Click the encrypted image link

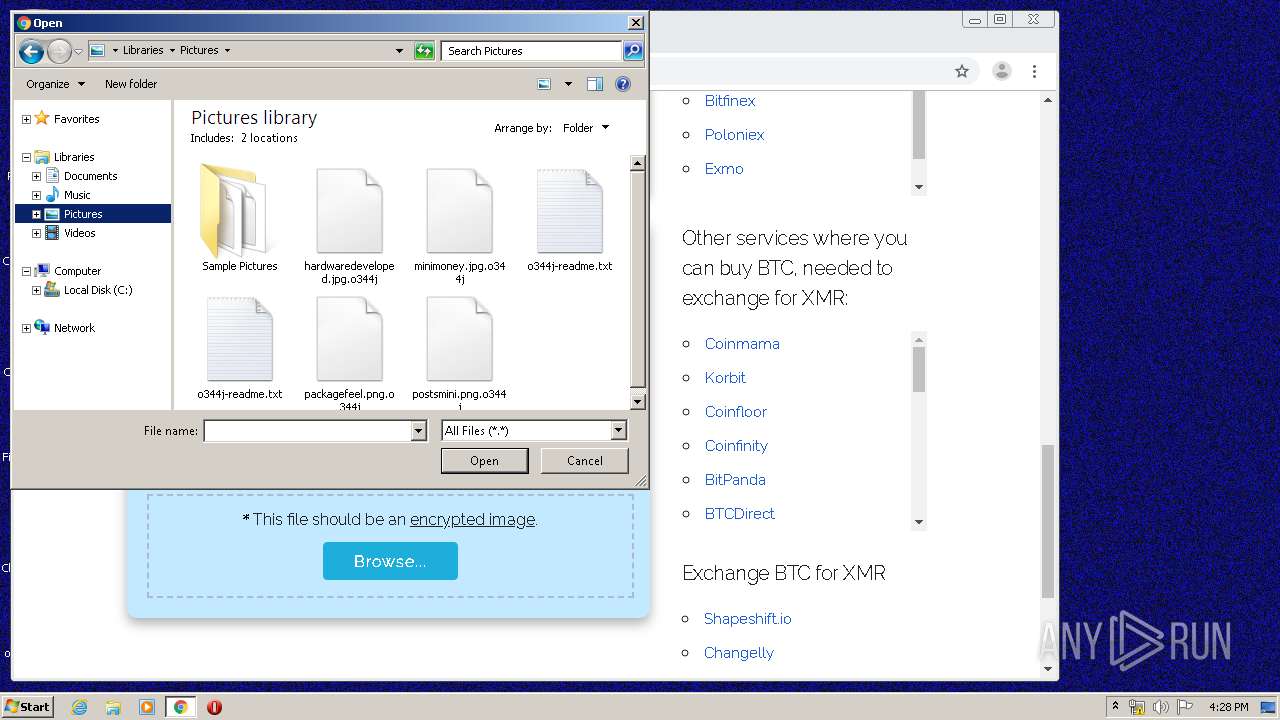click(x=472, y=520)
